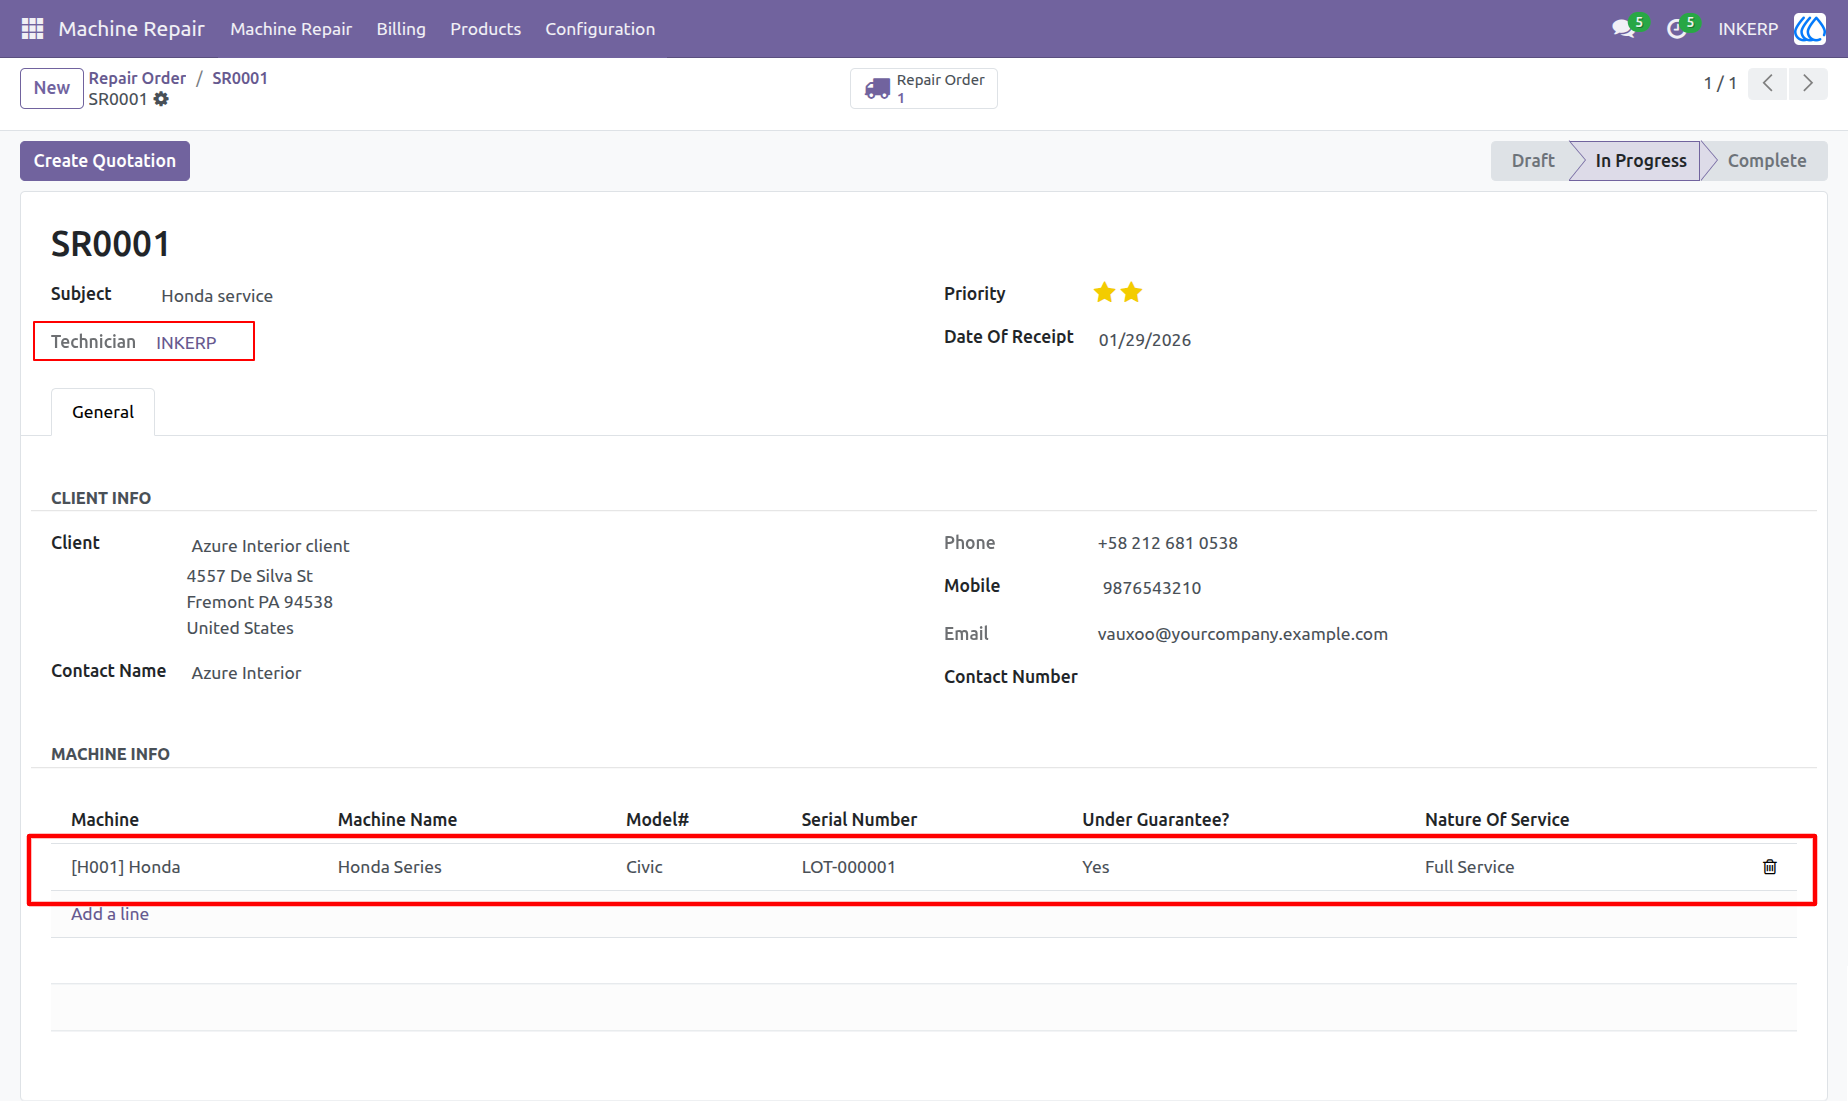Set priority to second star
Image resolution: width=1848 pixels, height=1104 pixels.
1131,293
